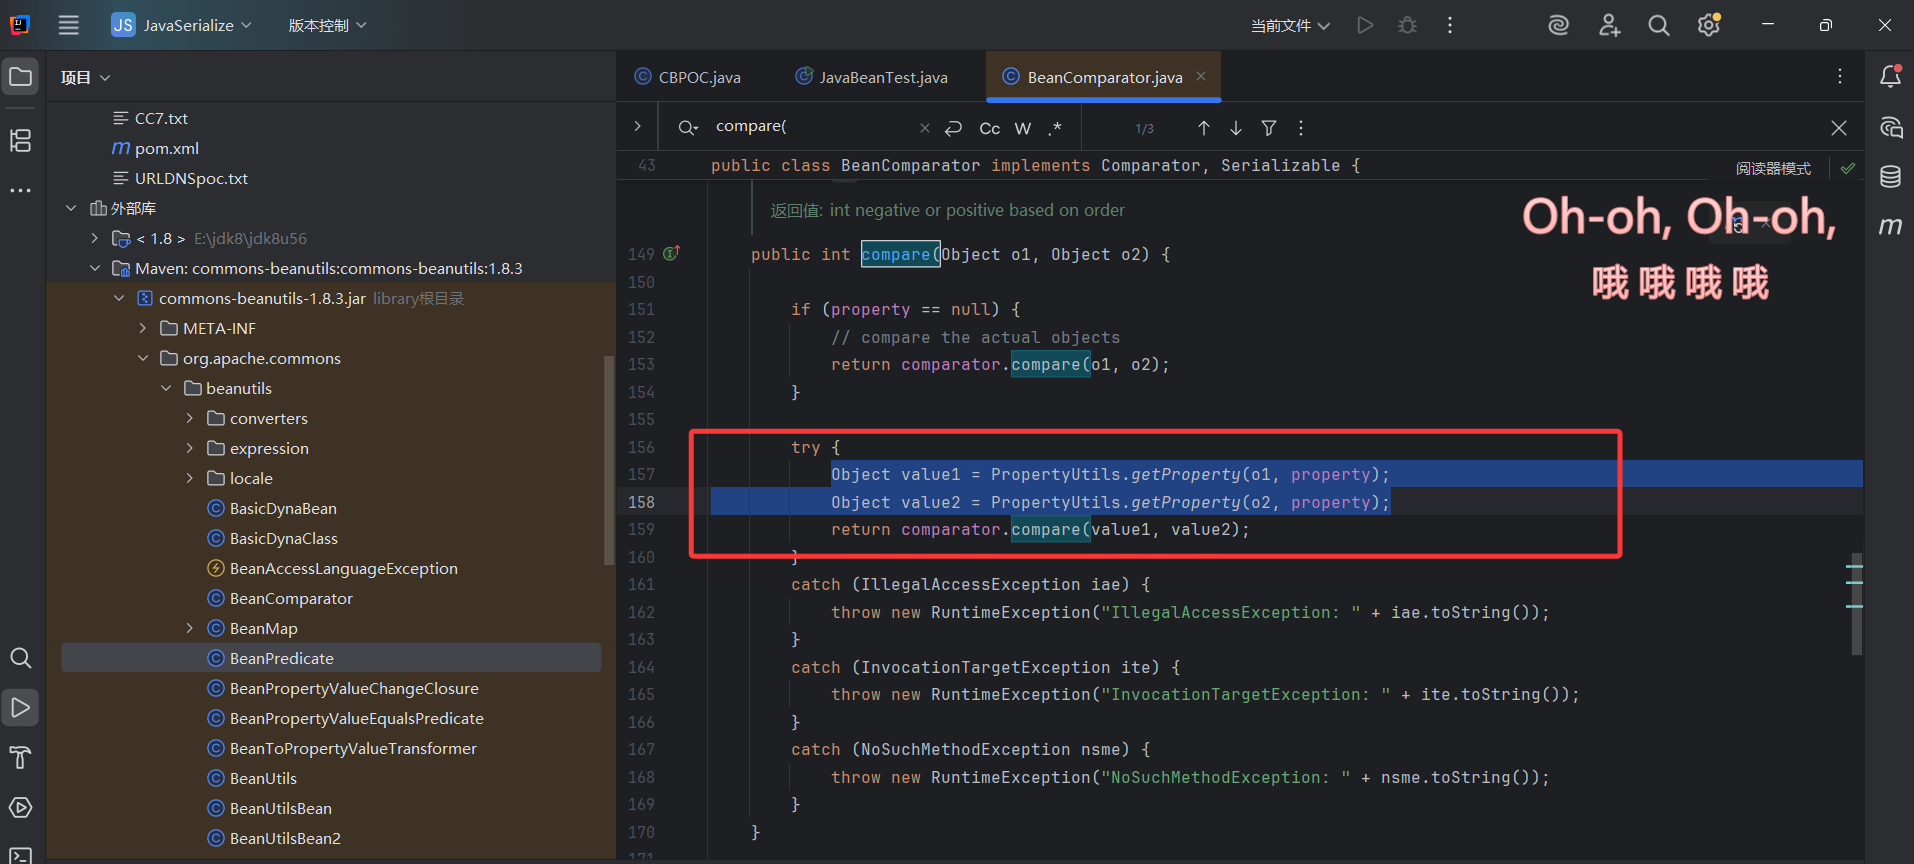Screen dimensions: 1914x864
Task: Open Search Everywhere magnifier in title bar
Action: [x=1658, y=25]
